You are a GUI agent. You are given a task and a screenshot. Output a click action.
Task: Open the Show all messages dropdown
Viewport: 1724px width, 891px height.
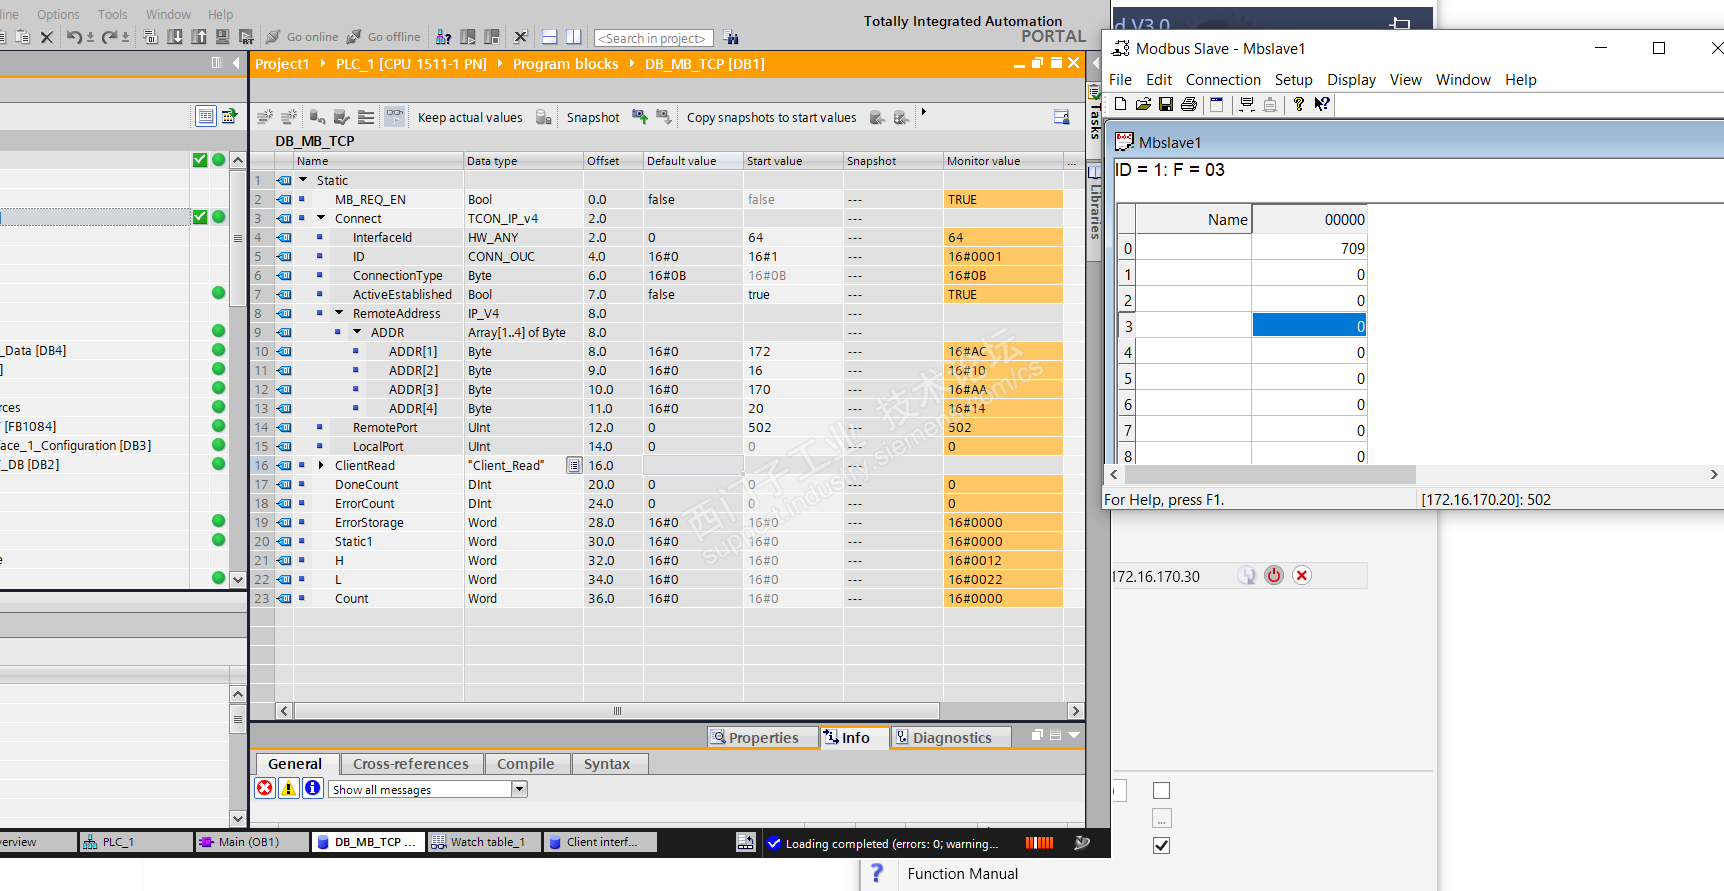[519, 789]
